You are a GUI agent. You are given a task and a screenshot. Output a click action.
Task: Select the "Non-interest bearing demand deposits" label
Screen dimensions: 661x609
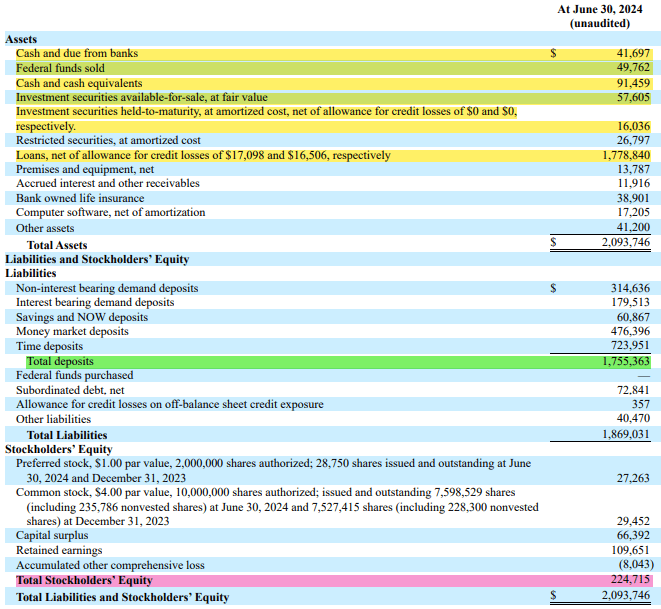point(107,288)
